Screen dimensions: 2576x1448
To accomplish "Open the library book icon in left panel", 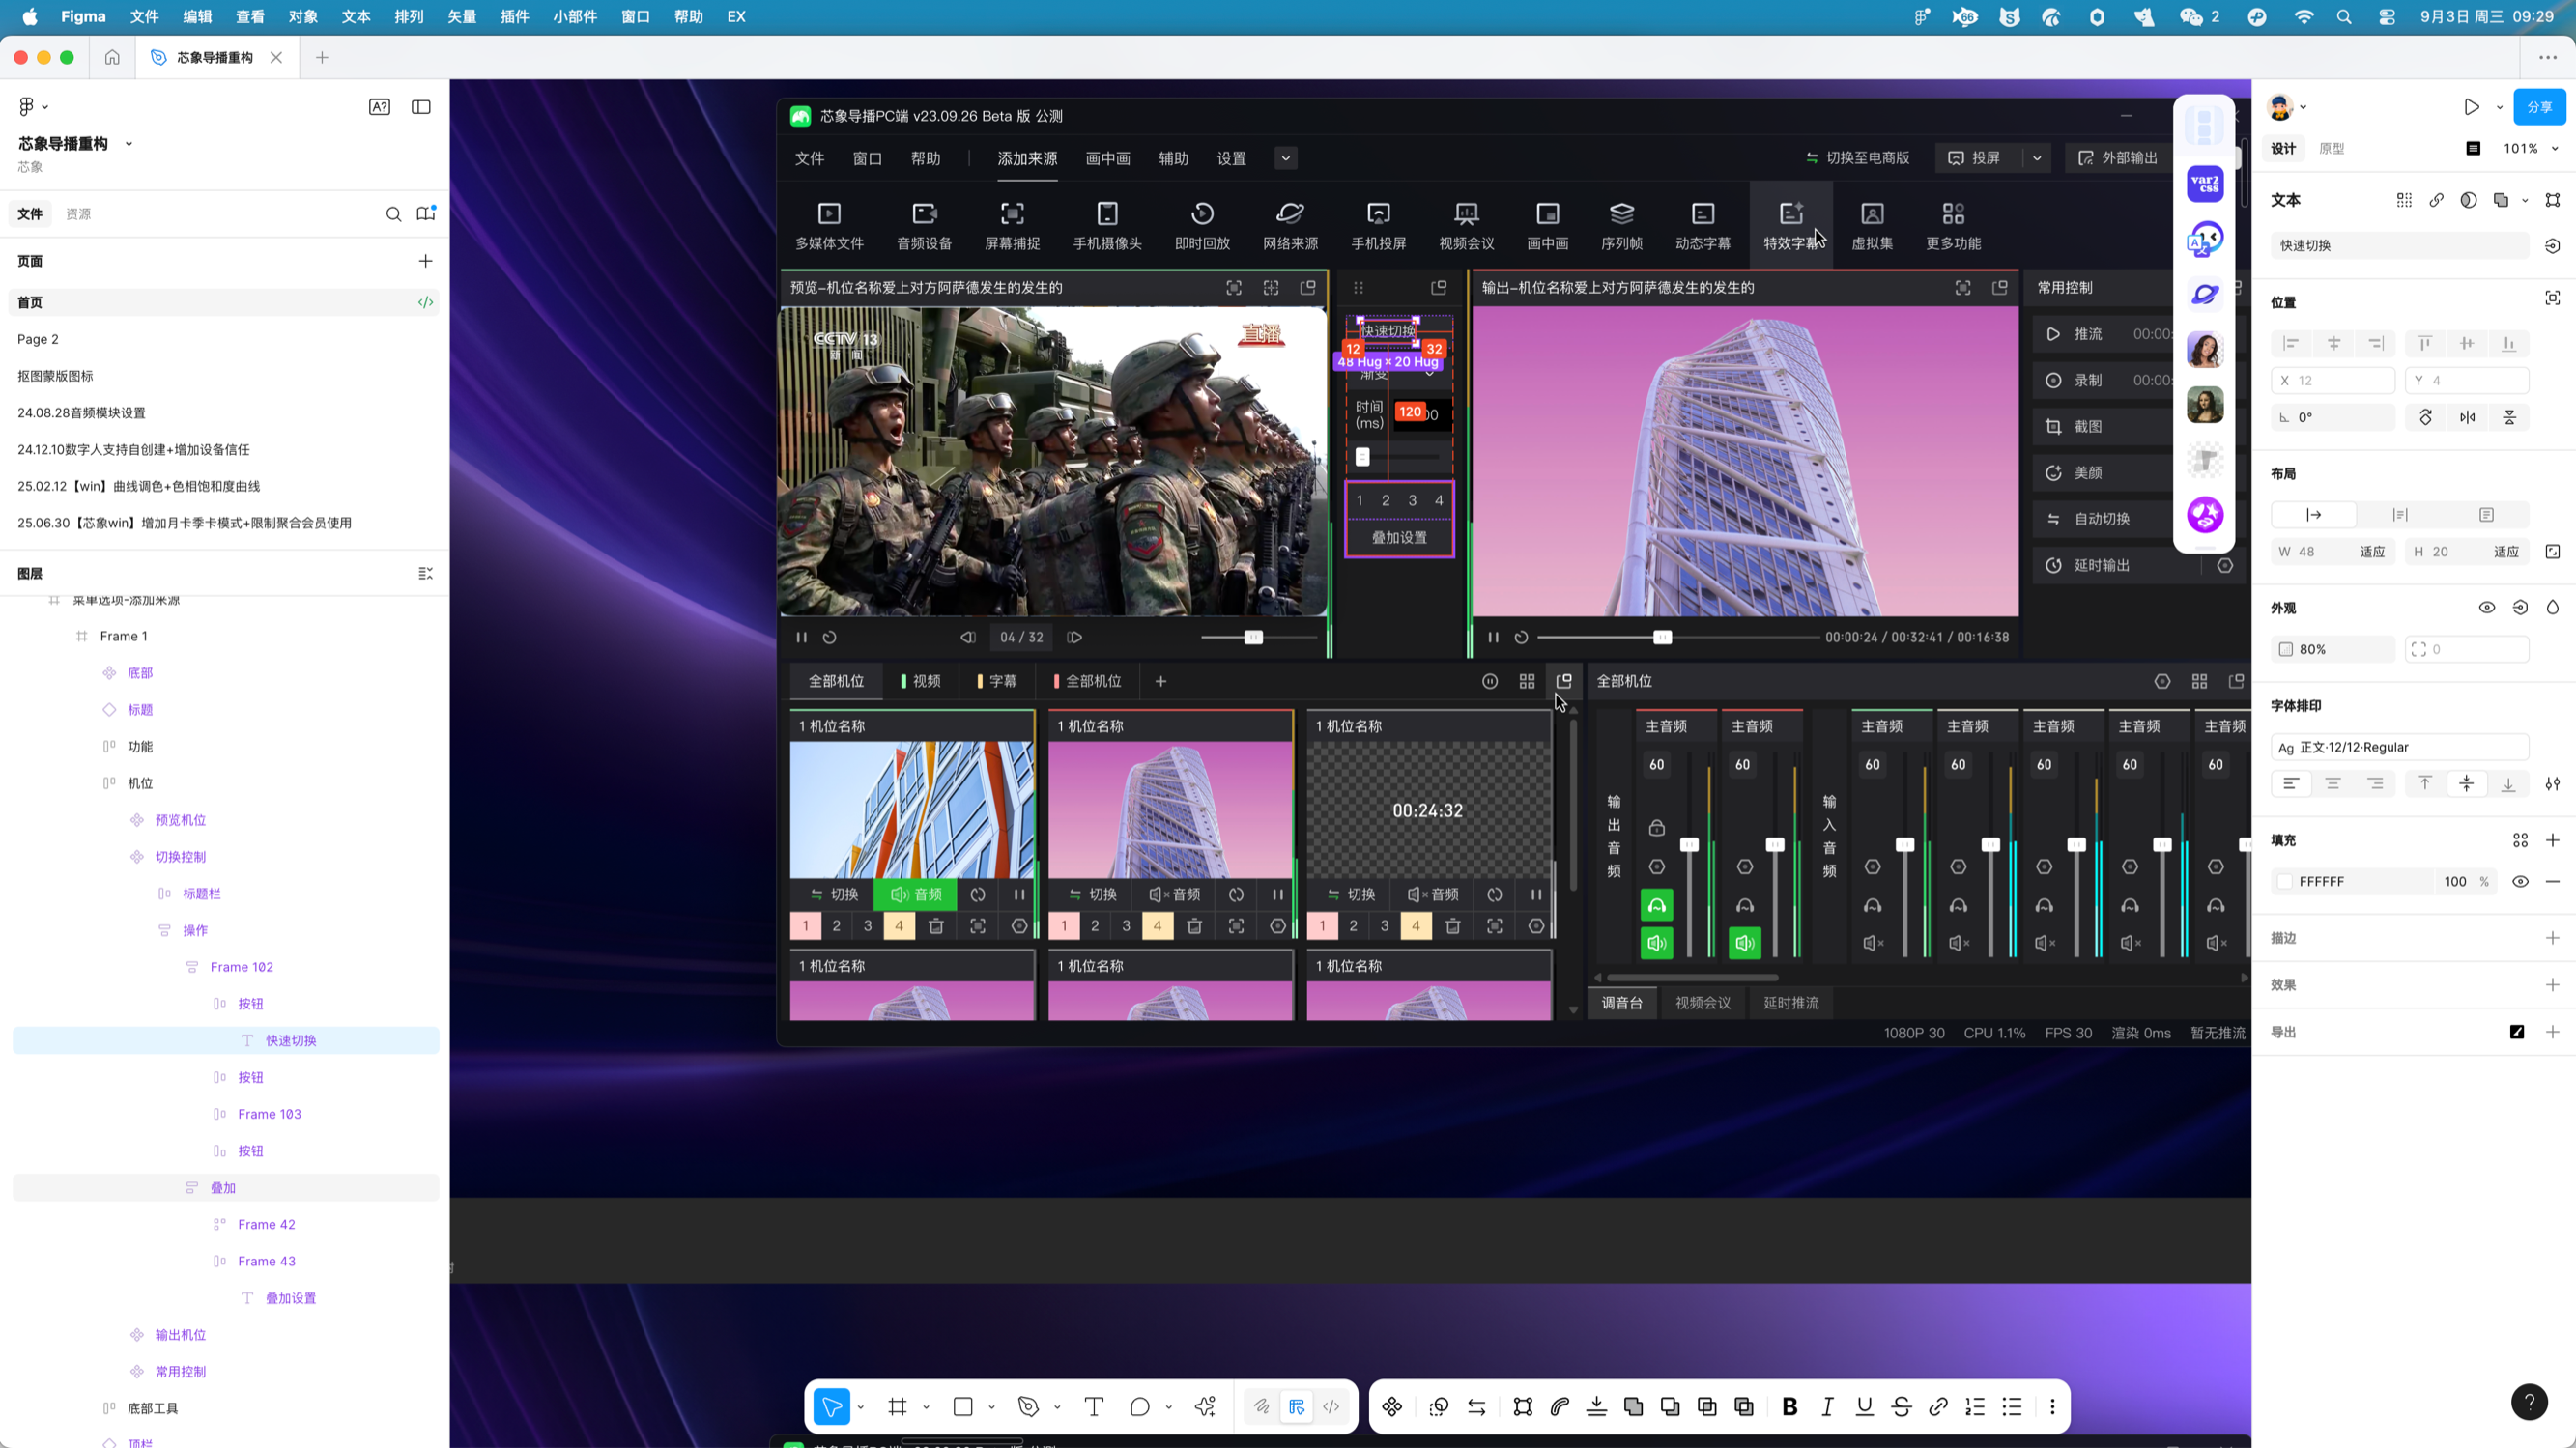I will (x=426, y=214).
